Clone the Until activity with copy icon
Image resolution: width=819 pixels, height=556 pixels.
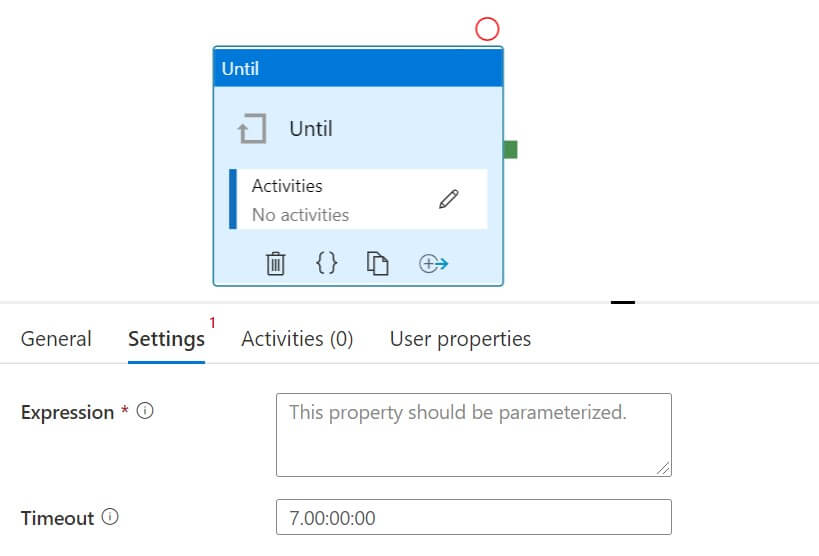(x=377, y=263)
